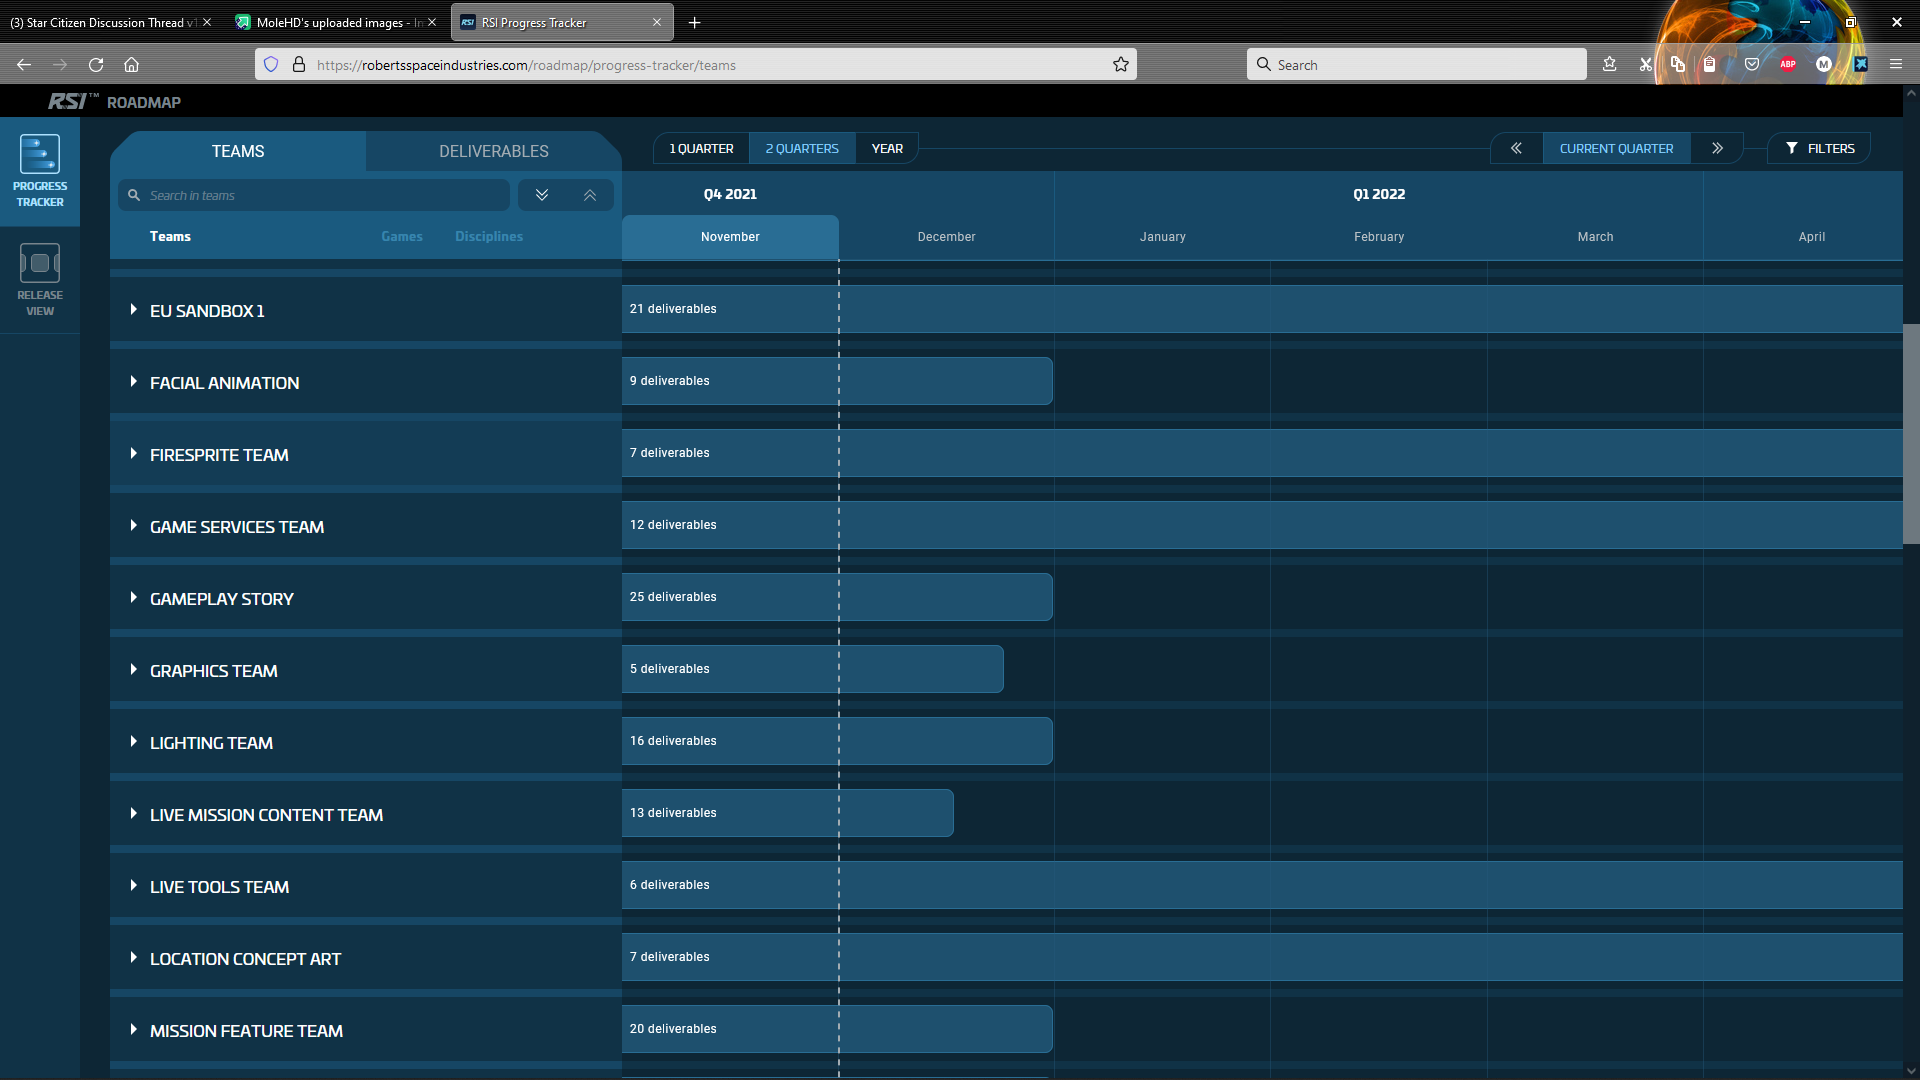Expand the LOCATION CONCEPT ART row
The width and height of the screenshot is (1920, 1080).
pos(133,958)
